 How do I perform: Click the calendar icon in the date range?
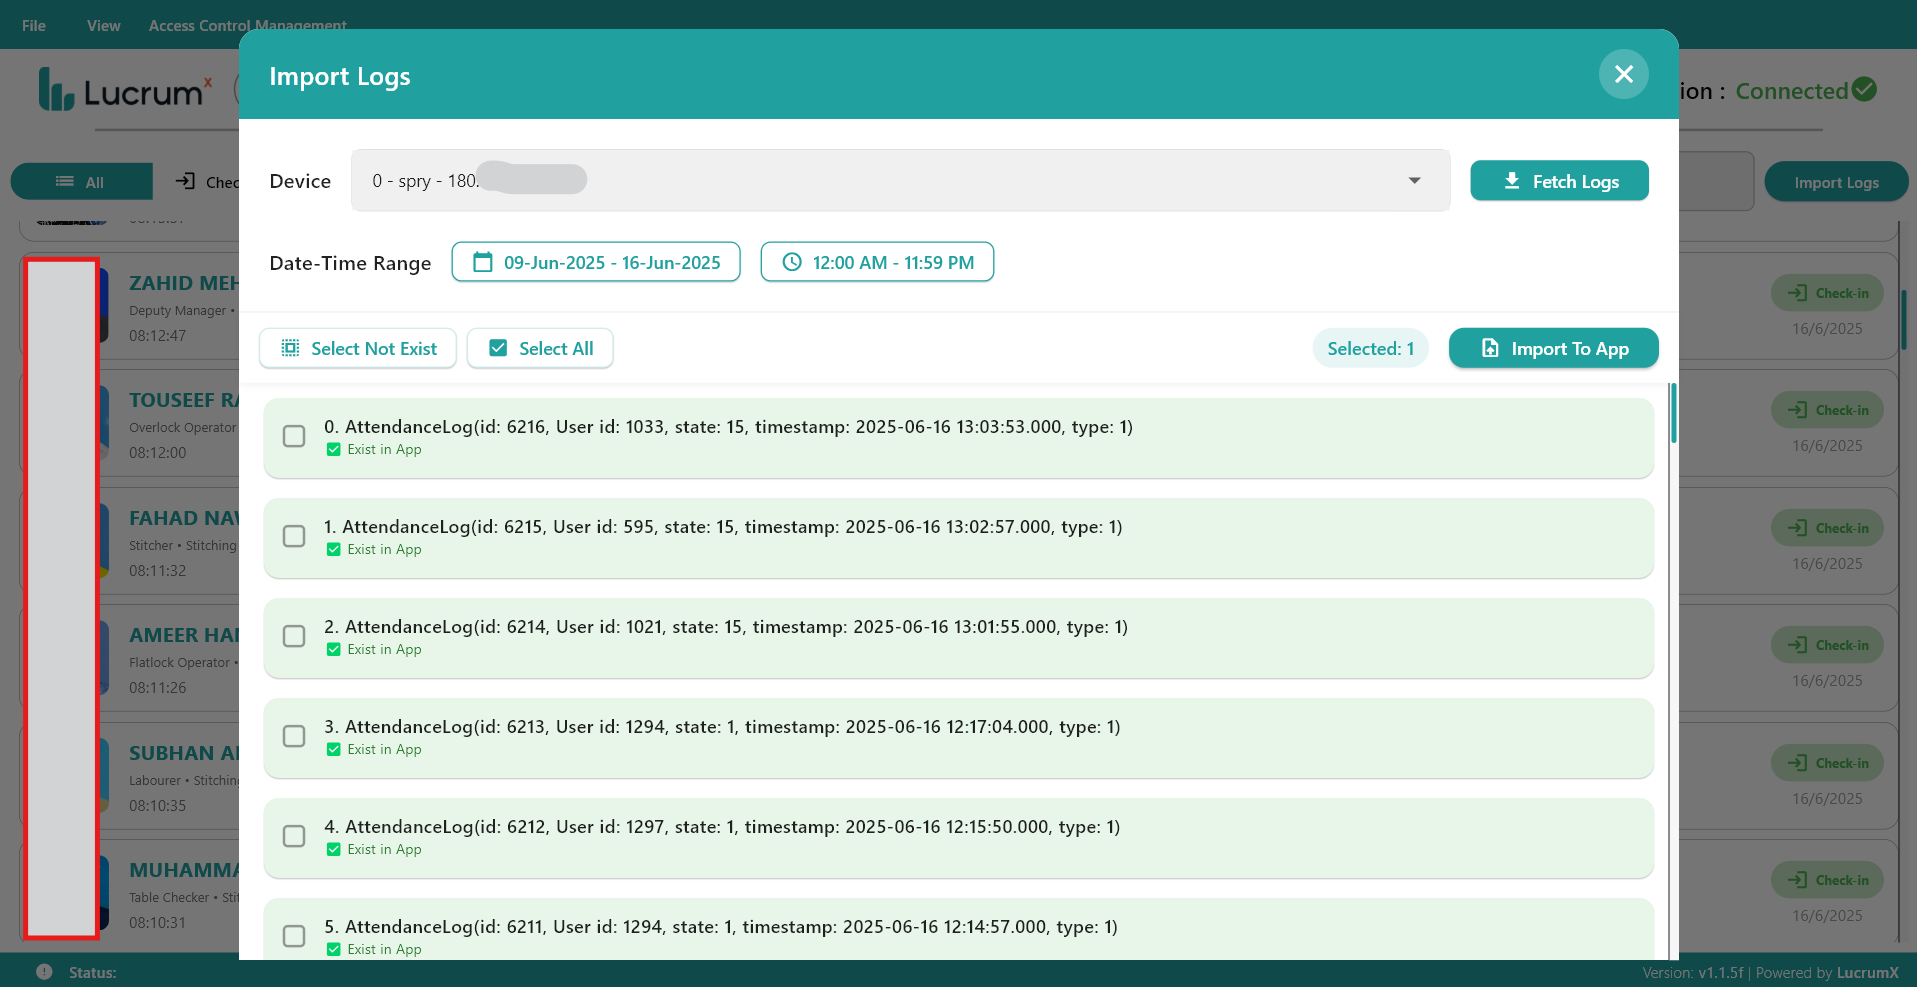click(x=484, y=261)
